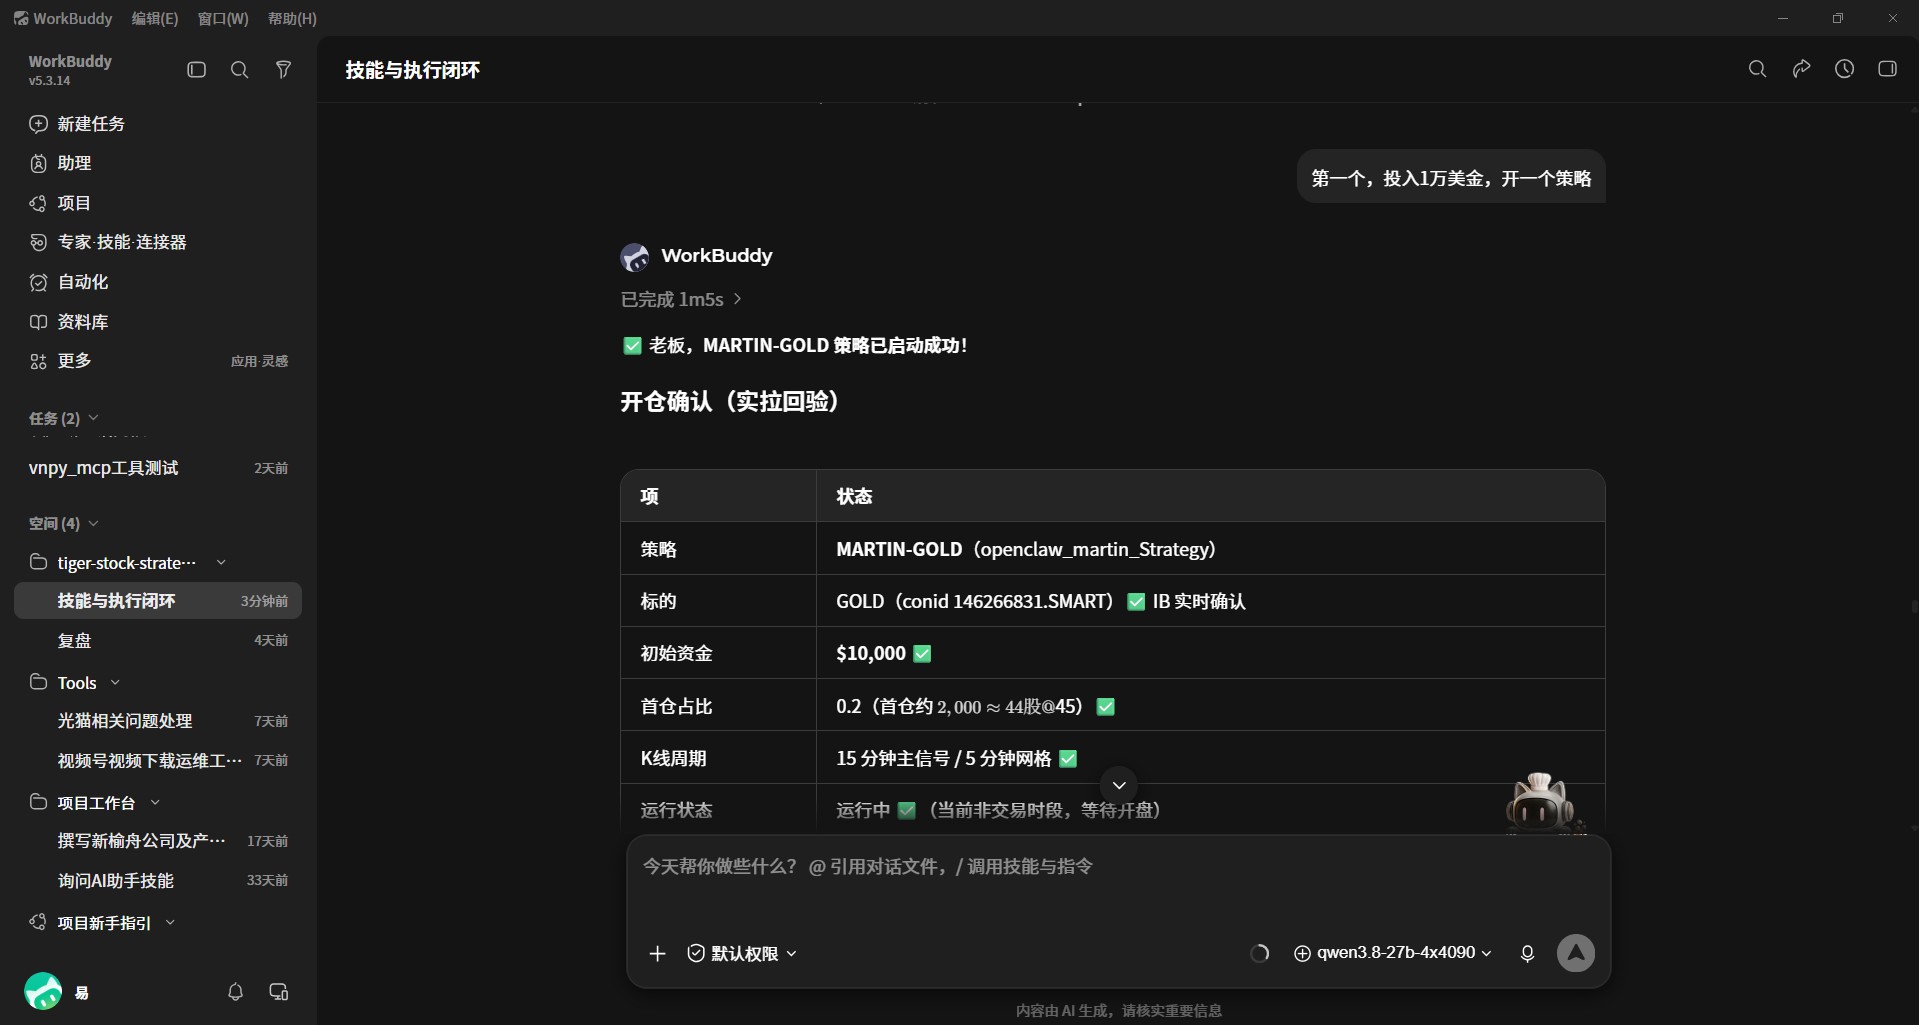Click the screen/device icon beside bell
The height and width of the screenshot is (1025, 1919).
(x=279, y=992)
